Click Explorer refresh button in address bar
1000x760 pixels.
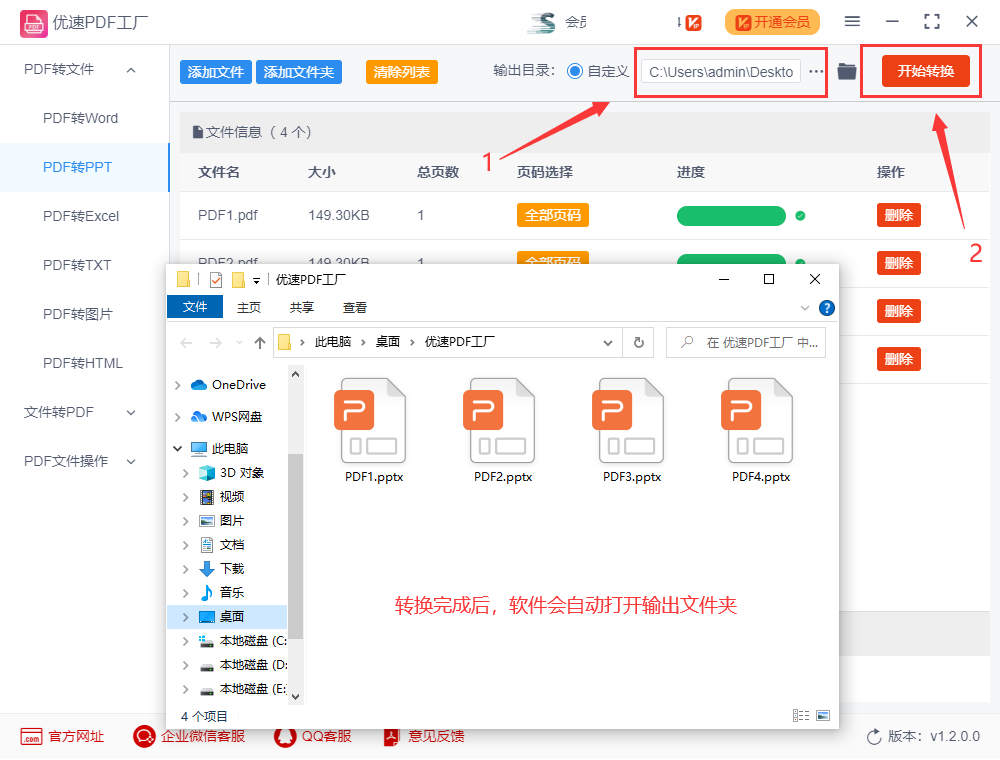tap(638, 342)
